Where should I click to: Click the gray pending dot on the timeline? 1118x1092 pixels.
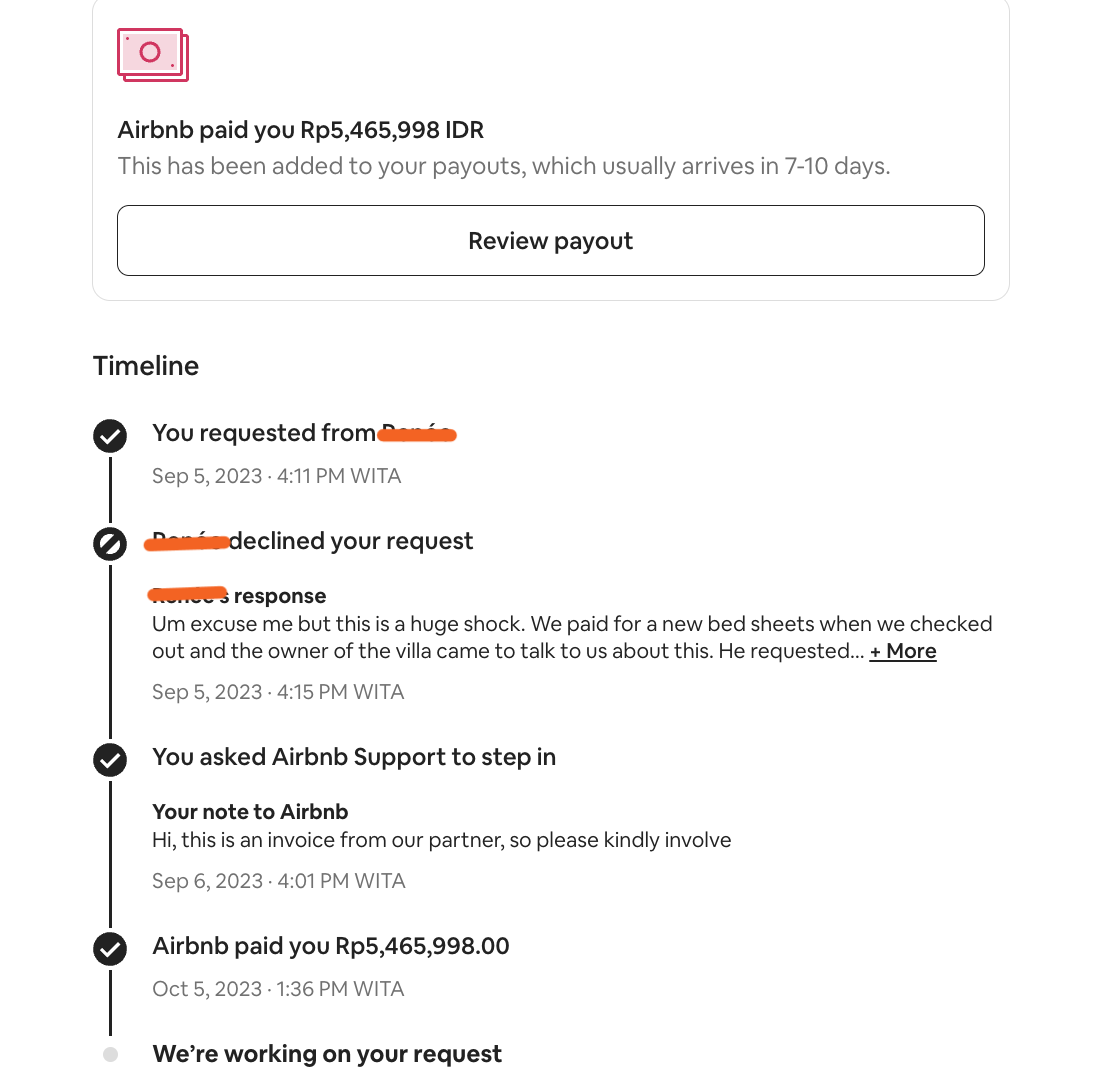110,1053
